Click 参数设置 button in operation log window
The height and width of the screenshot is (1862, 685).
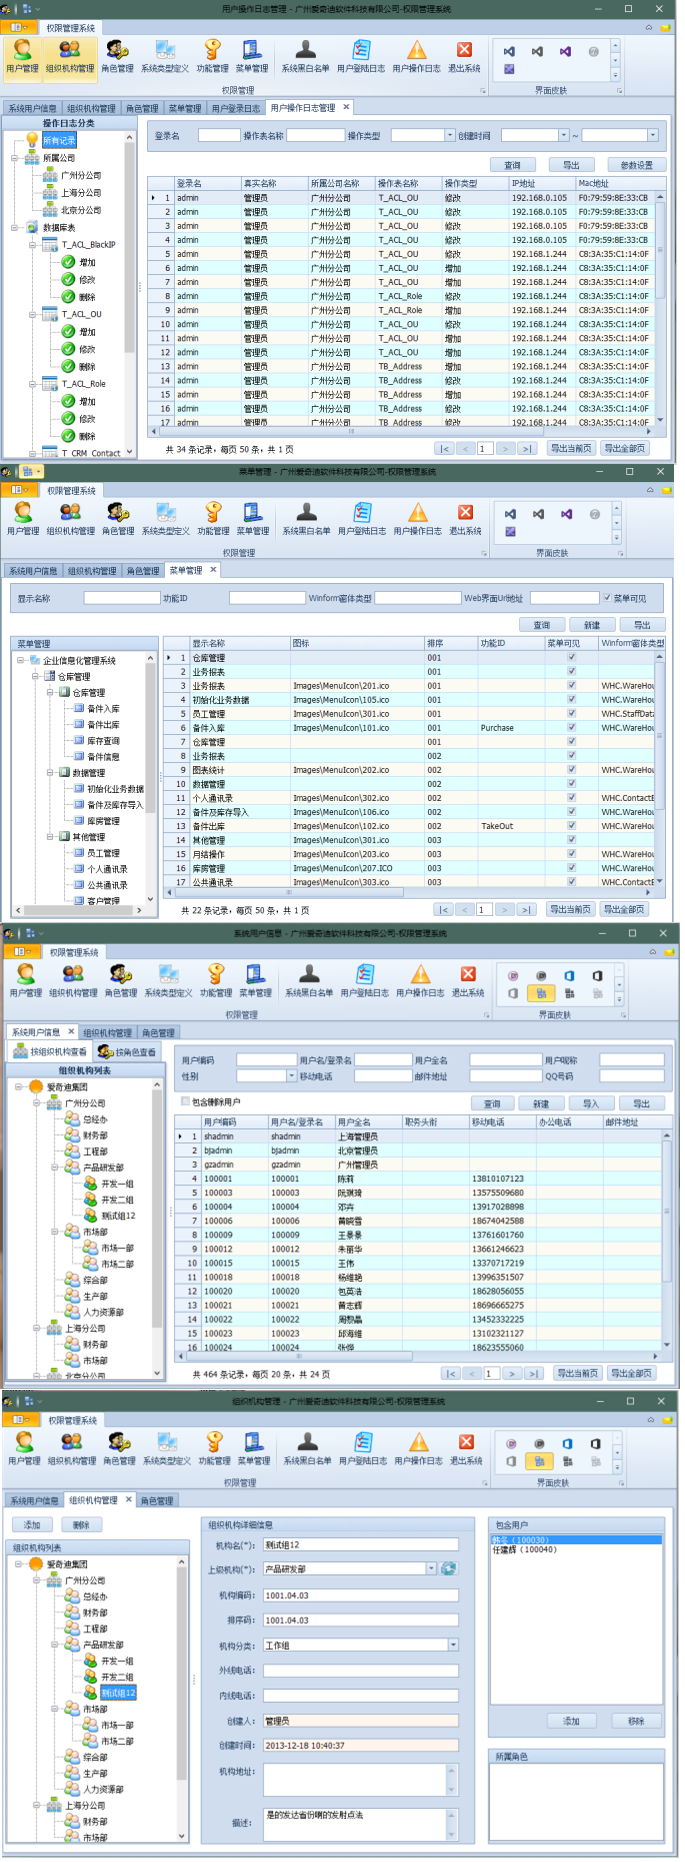635,165
